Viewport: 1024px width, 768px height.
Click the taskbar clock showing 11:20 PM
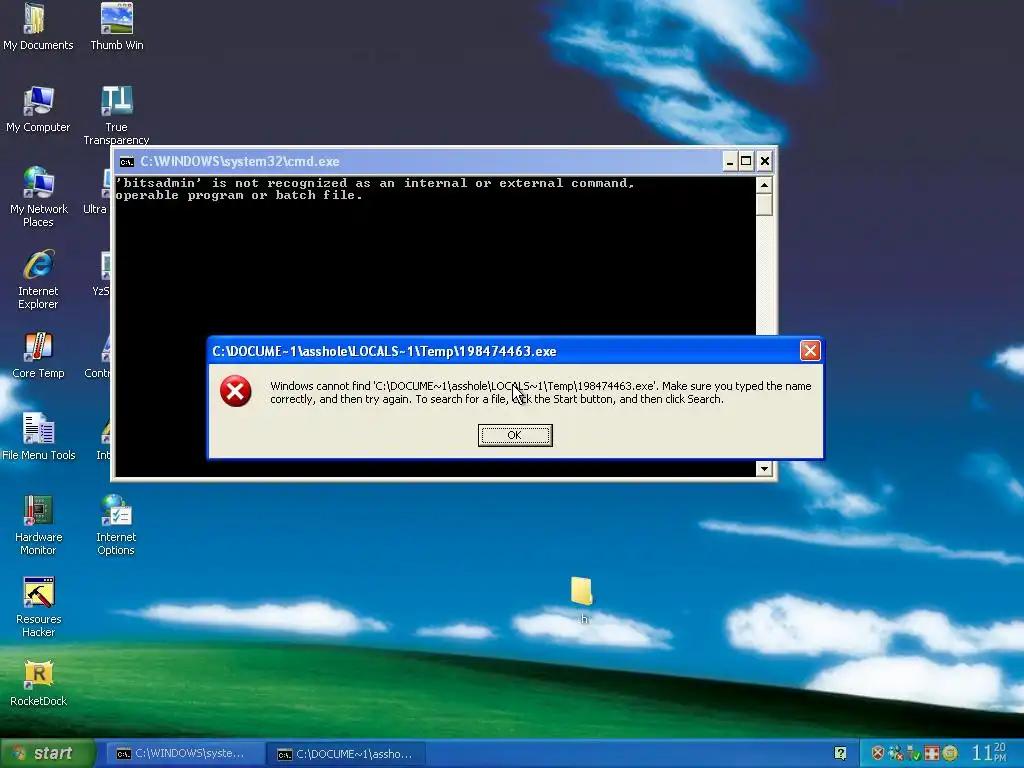[989, 753]
